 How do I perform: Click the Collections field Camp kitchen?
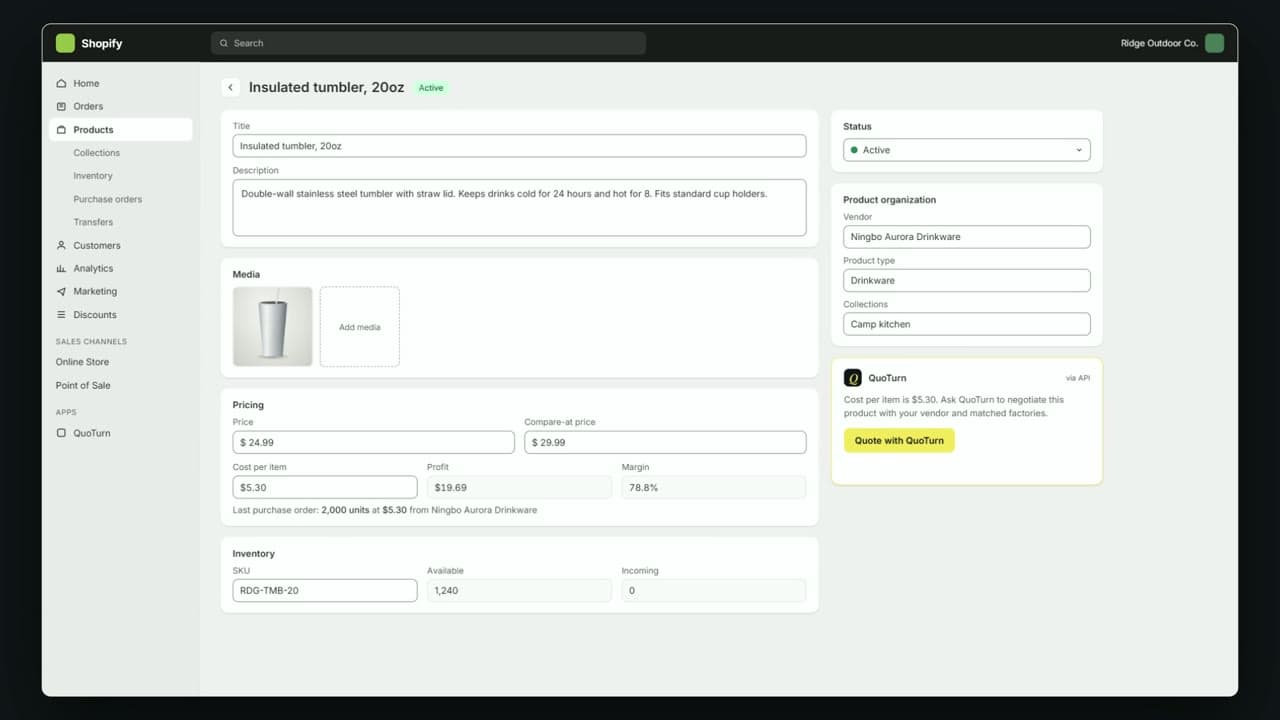click(x=967, y=324)
